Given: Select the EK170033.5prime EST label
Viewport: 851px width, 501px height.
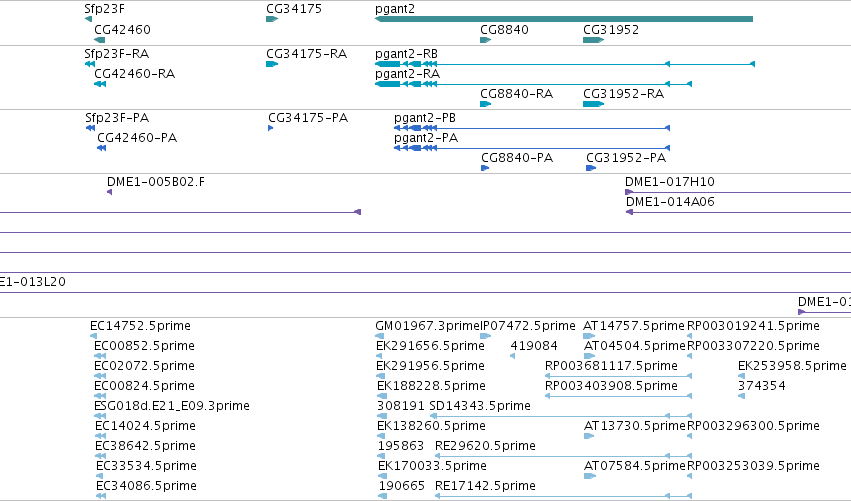Looking at the screenshot, I should pos(432,466).
